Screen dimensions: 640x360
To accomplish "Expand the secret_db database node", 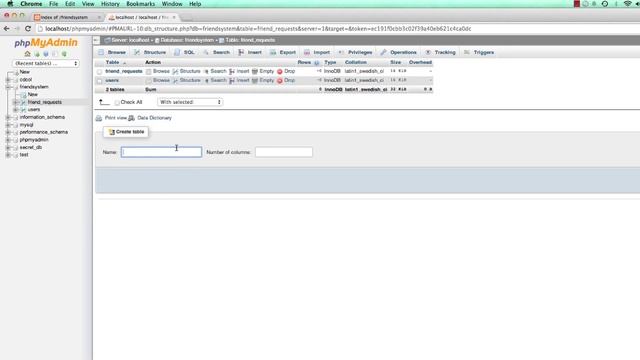I will [x=8, y=148].
